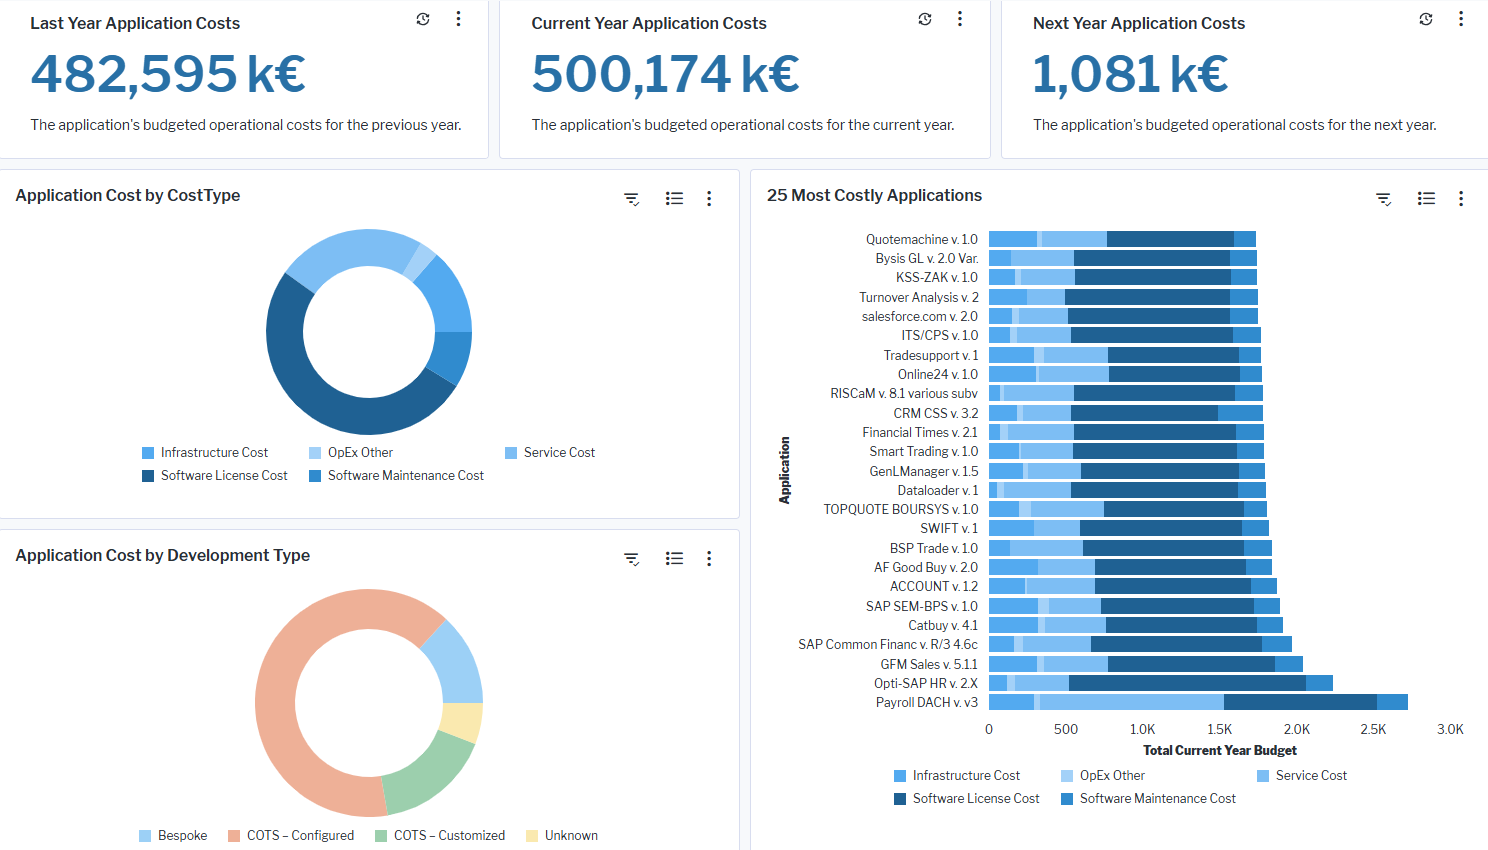This screenshot has width=1488, height=850.
Task: Select the Payroll DACH v. v3 bar
Action: [x=1198, y=703]
